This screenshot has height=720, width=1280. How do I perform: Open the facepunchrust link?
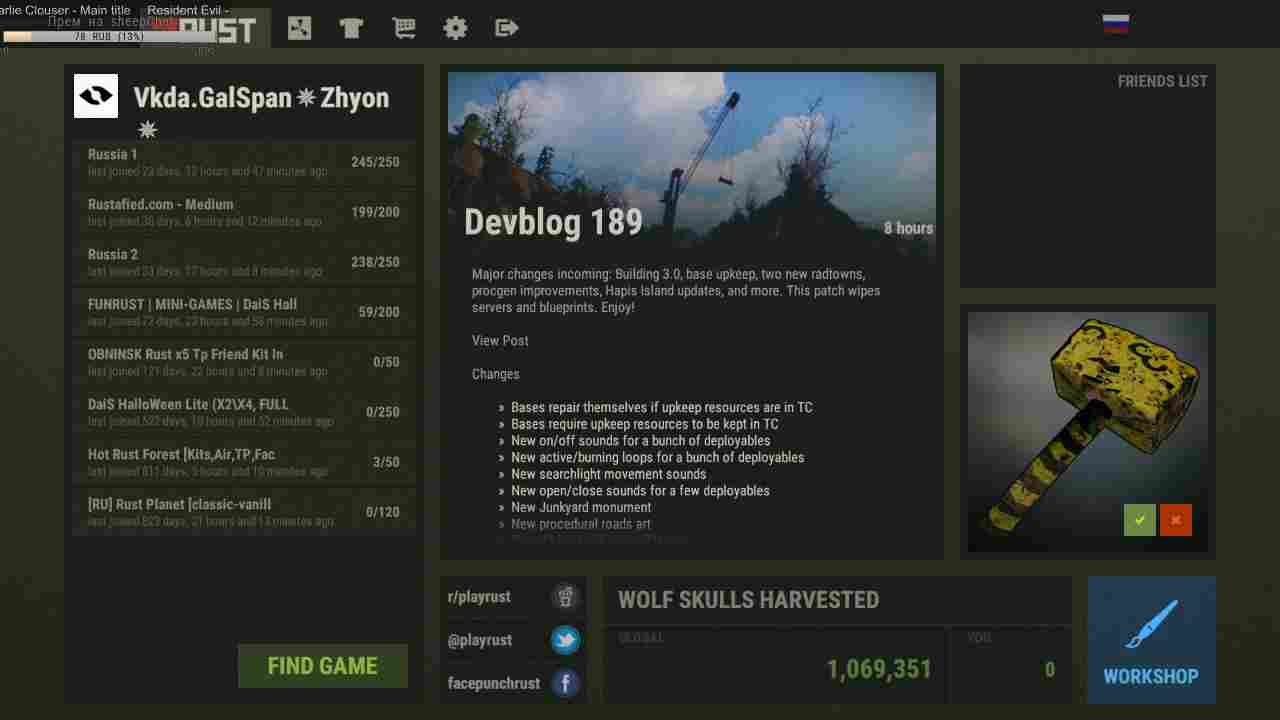[x=494, y=683]
